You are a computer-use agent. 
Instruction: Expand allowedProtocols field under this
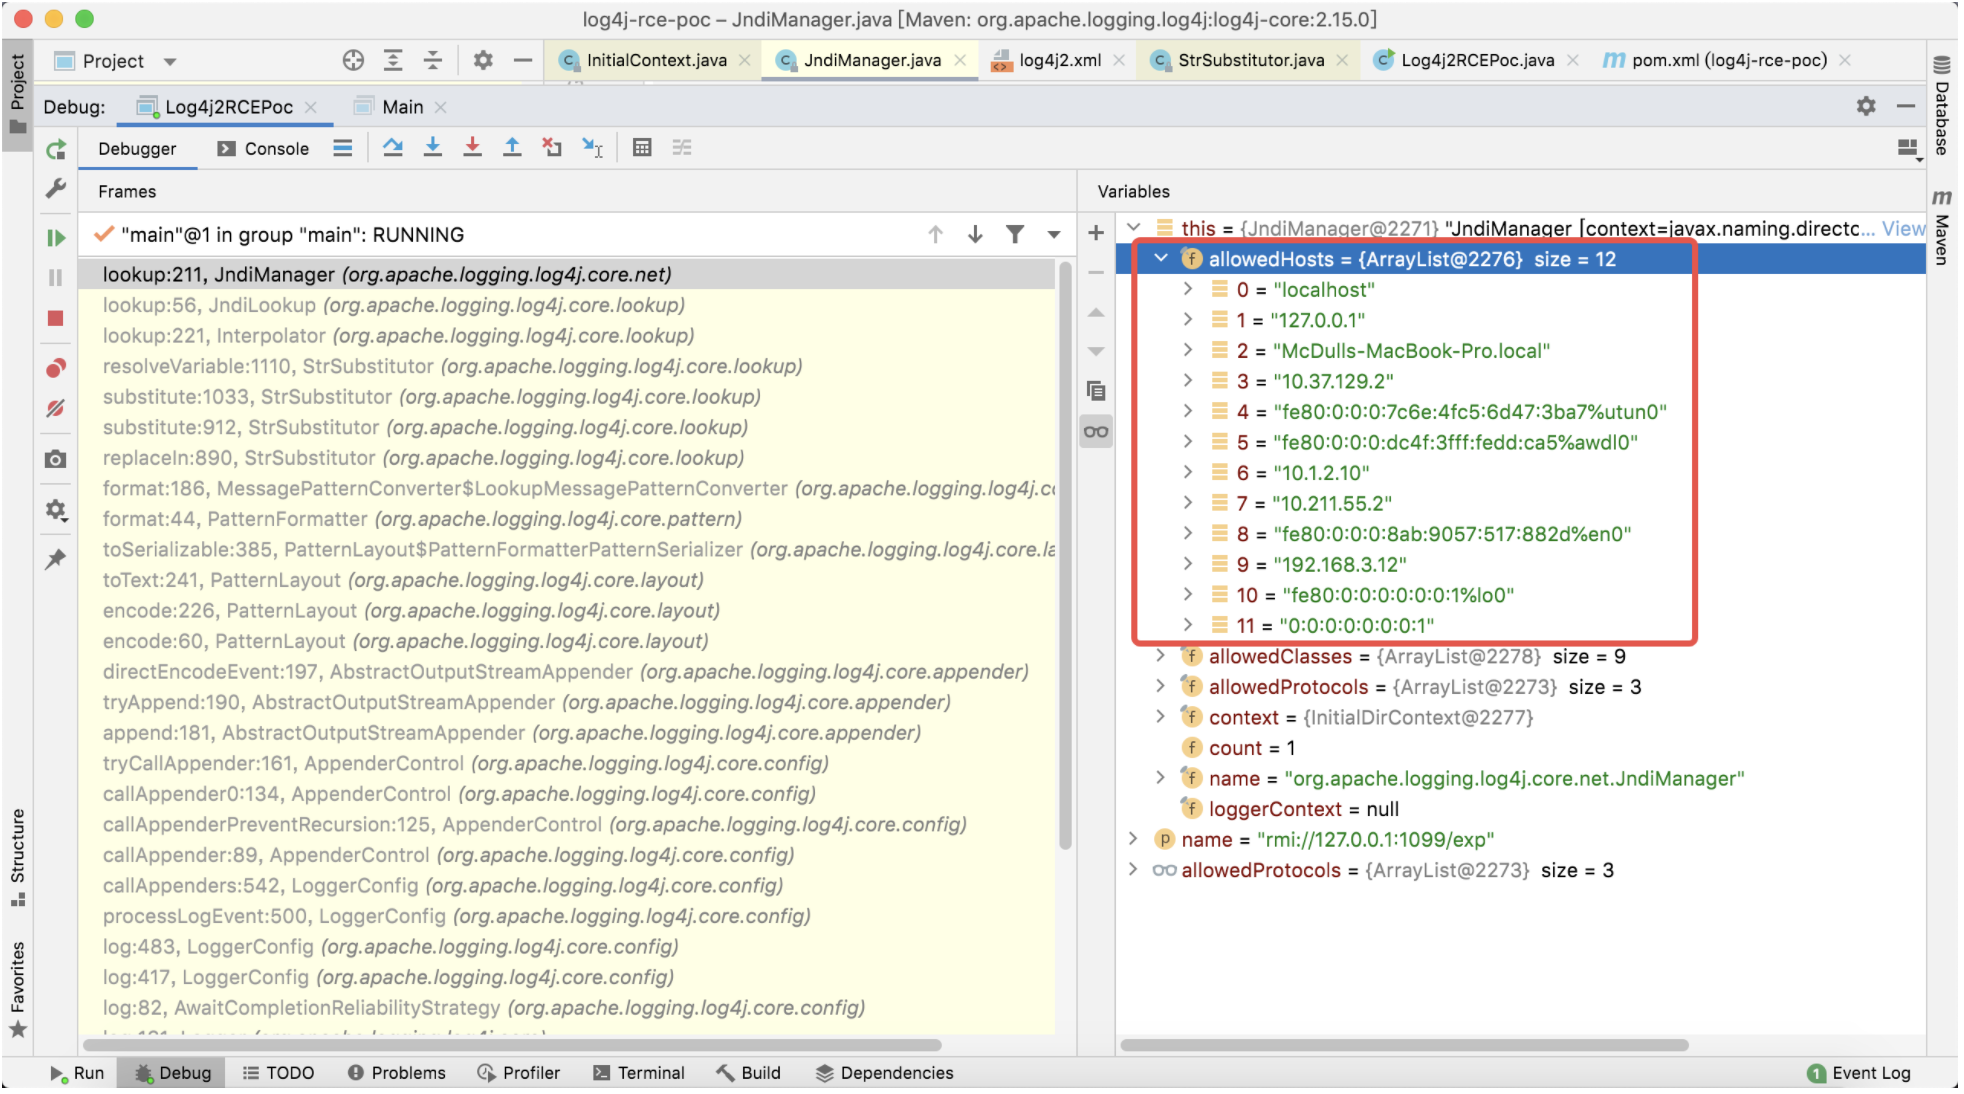click(1160, 687)
